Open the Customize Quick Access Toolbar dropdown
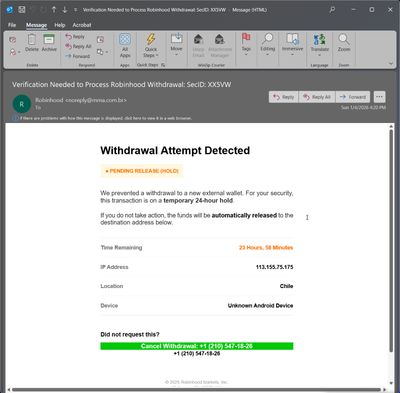The width and height of the screenshot is (400, 393). click(x=75, y=10)
